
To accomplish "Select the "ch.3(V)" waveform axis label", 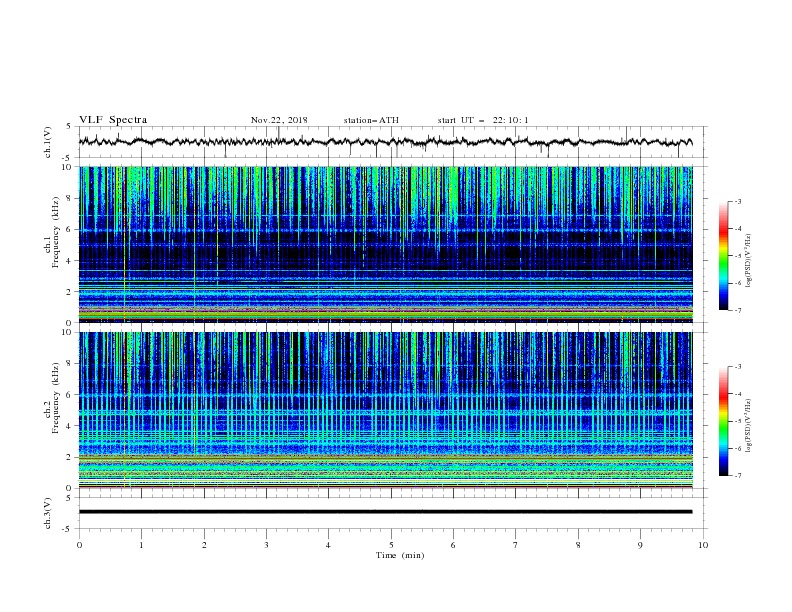I will click(x=48, y=513).
